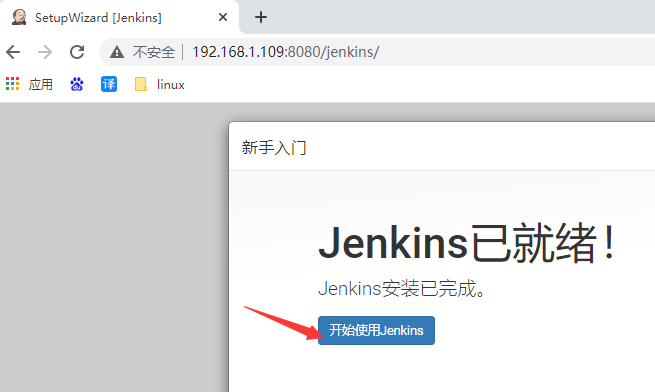Go back using the browser back arrow
This screenshot has height=392, width=655.
pyautogui.click(x=13, y=52)
